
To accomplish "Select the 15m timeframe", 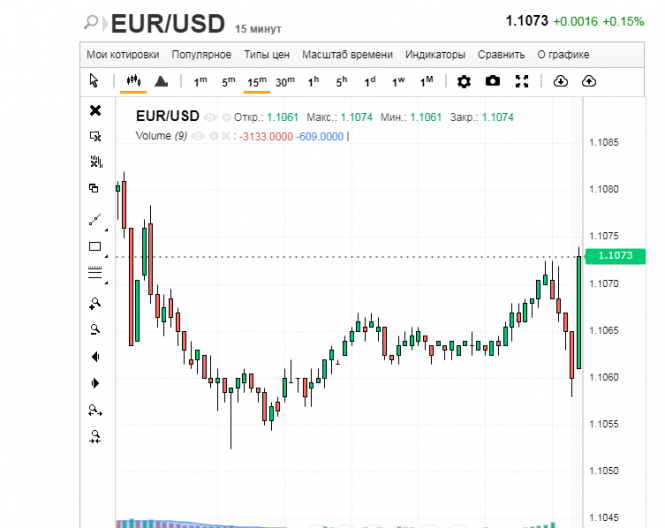I will (257, 81).
